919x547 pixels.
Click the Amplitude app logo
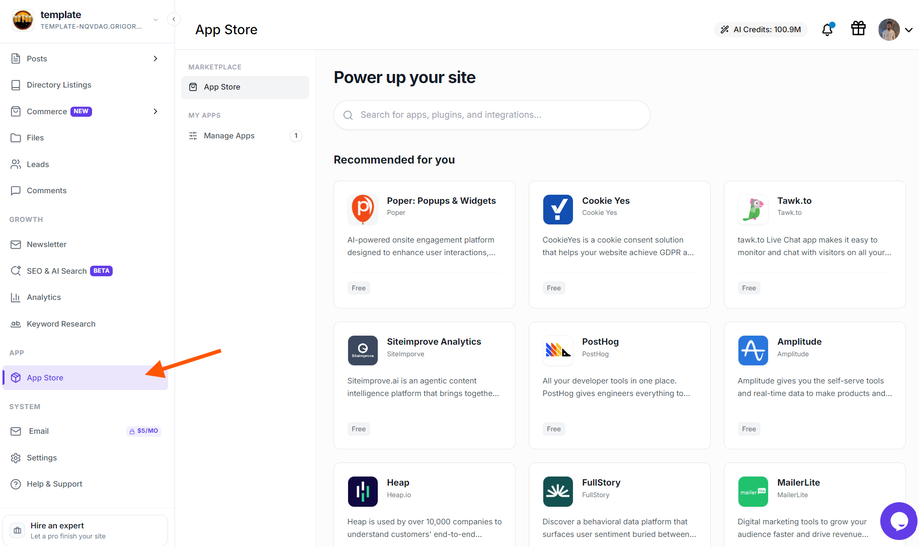[753, 350]
